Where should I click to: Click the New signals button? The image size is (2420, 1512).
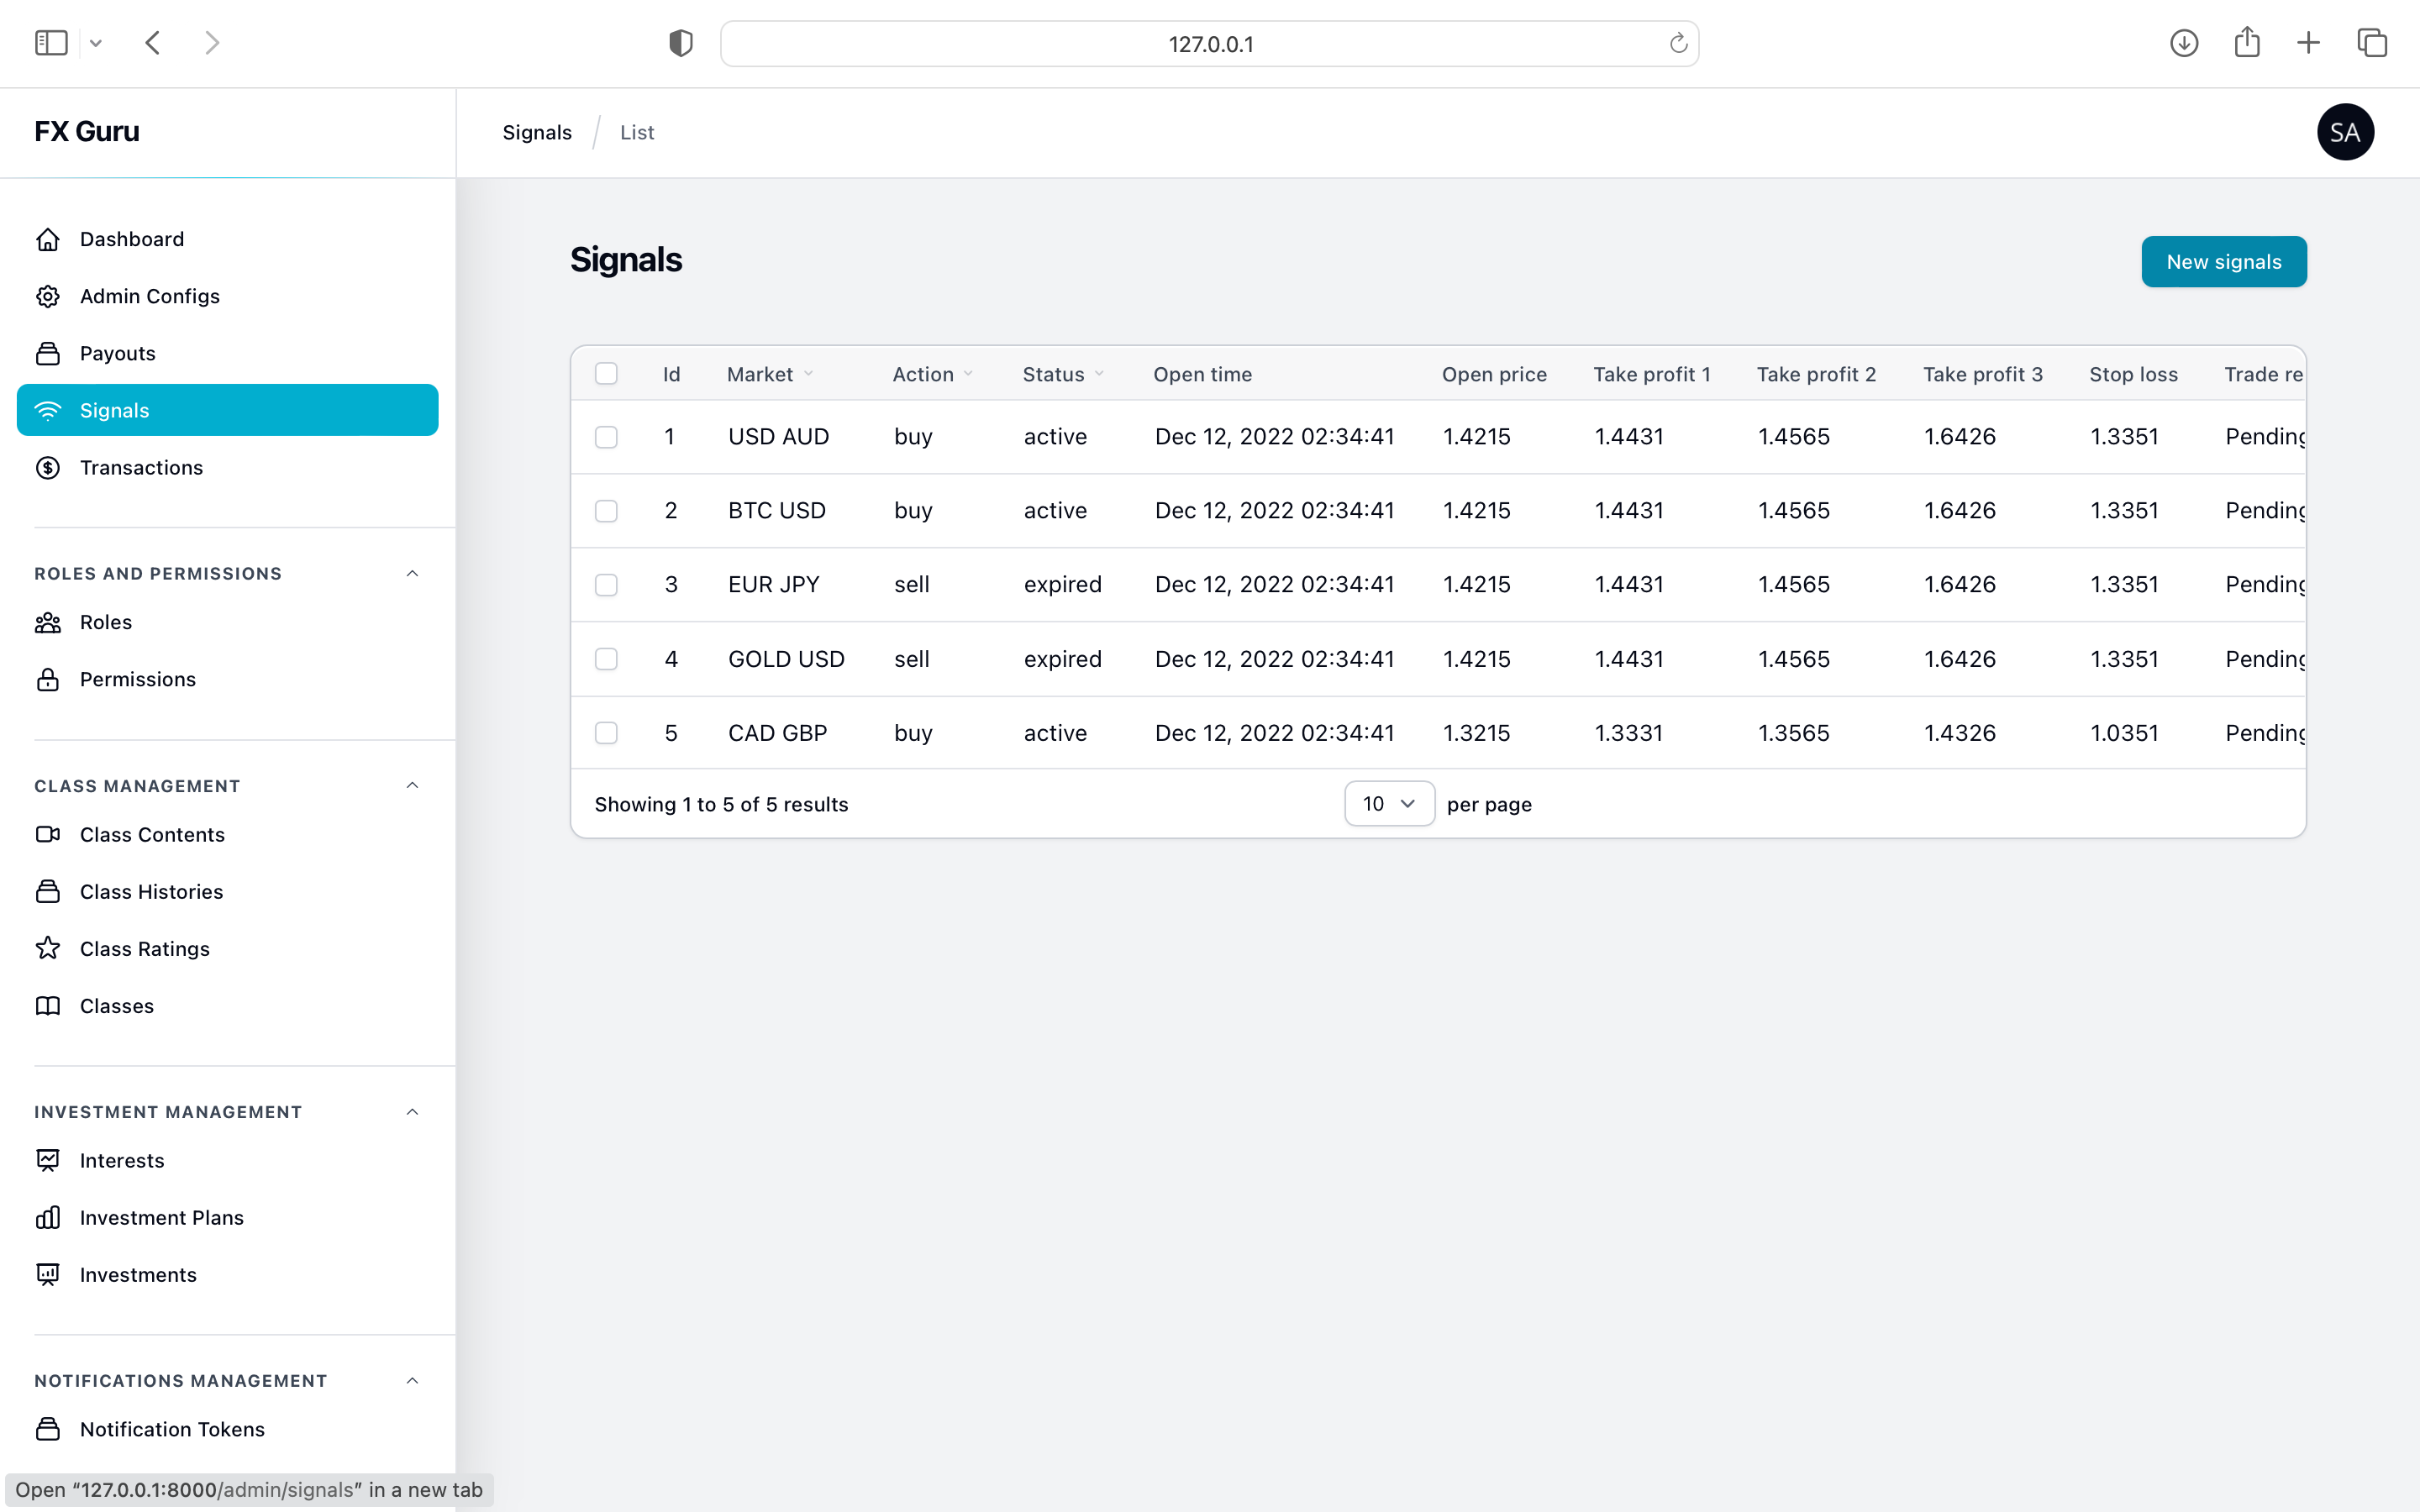2223,262
